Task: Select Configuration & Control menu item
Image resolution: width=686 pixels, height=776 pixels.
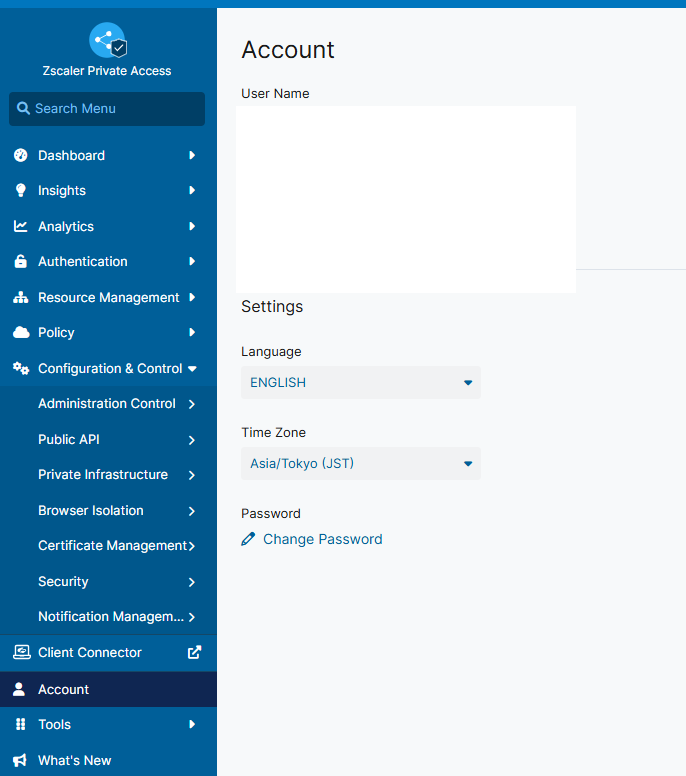Action: pos(108,368)
